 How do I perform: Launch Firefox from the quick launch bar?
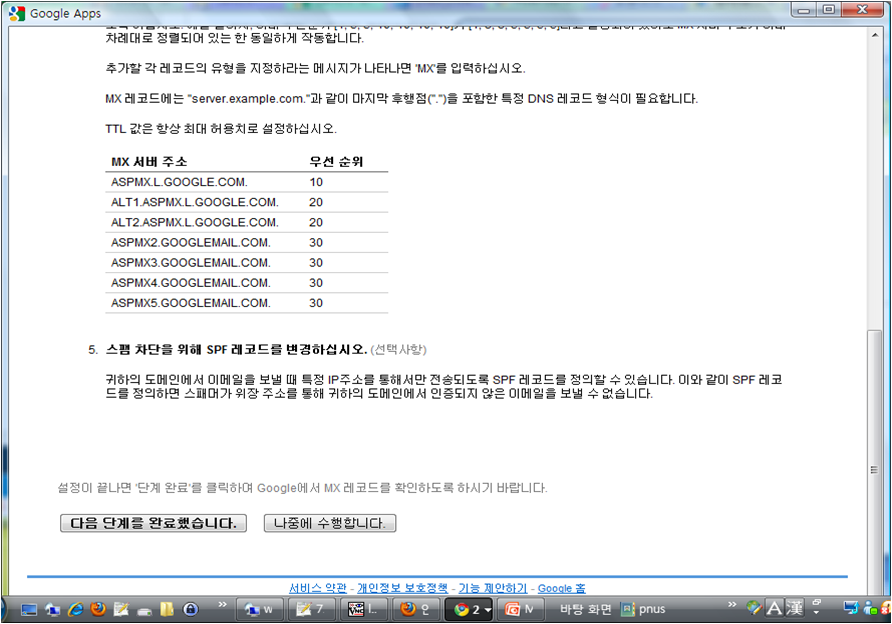click(x=98, y=609)
